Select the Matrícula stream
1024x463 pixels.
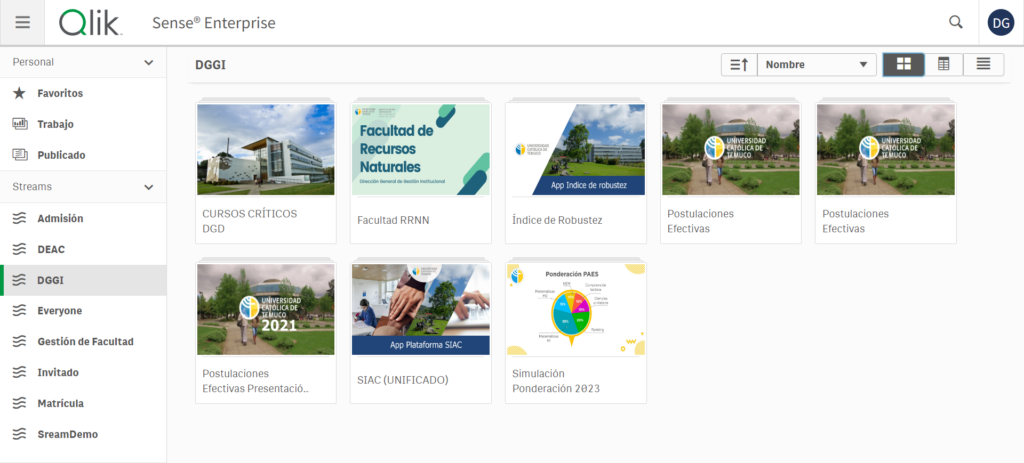coord(83,403)
